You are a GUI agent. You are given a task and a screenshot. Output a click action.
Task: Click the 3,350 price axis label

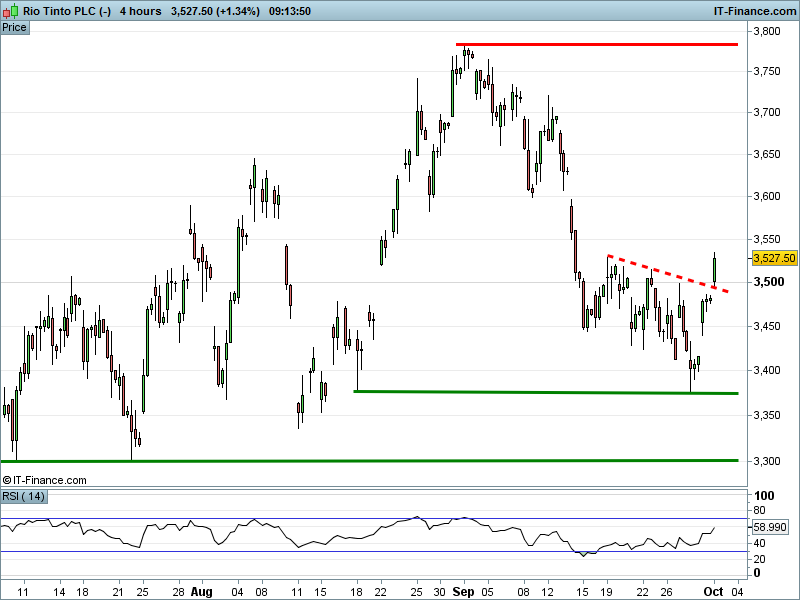pyautogui.click(x=767, y=415)
